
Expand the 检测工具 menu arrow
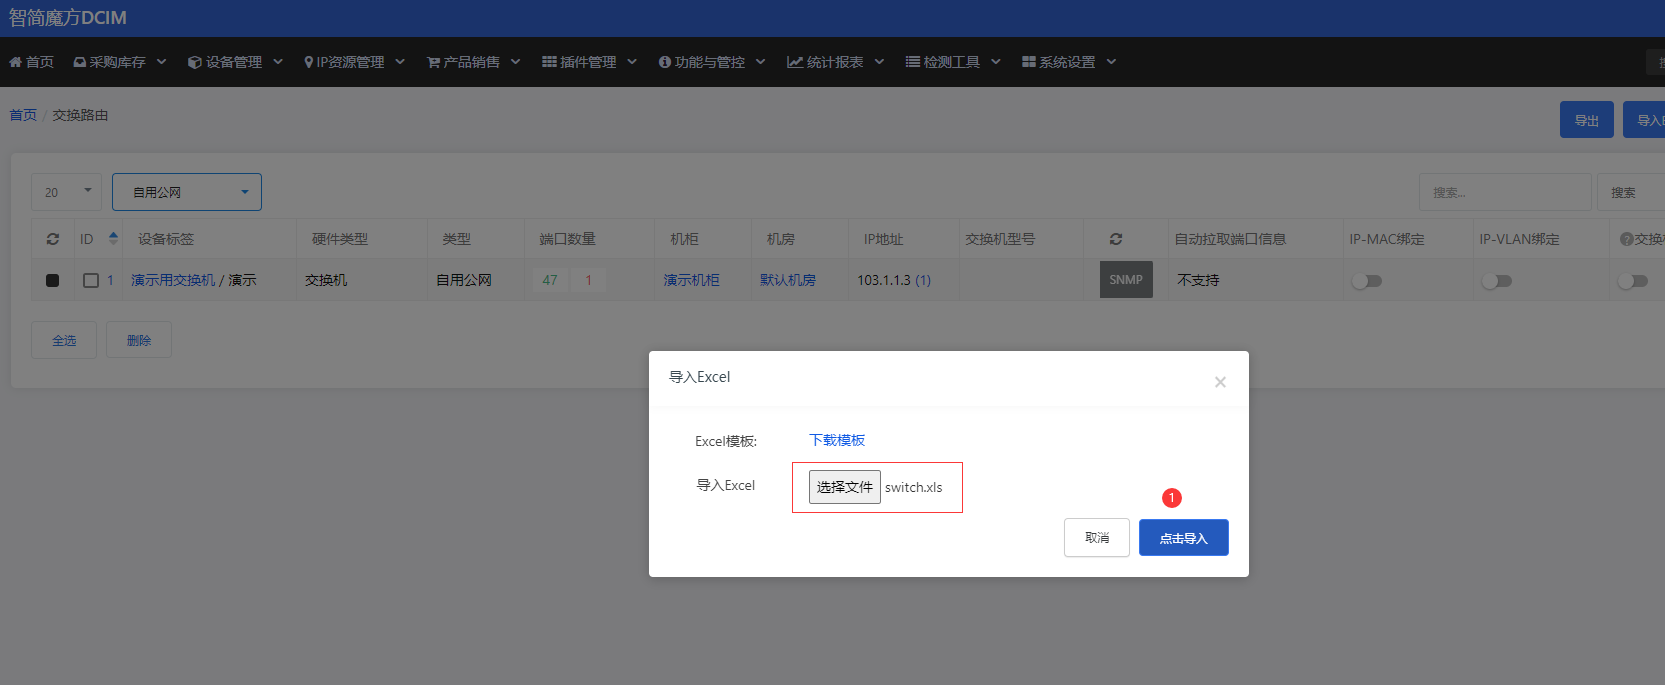pos(996,62)
